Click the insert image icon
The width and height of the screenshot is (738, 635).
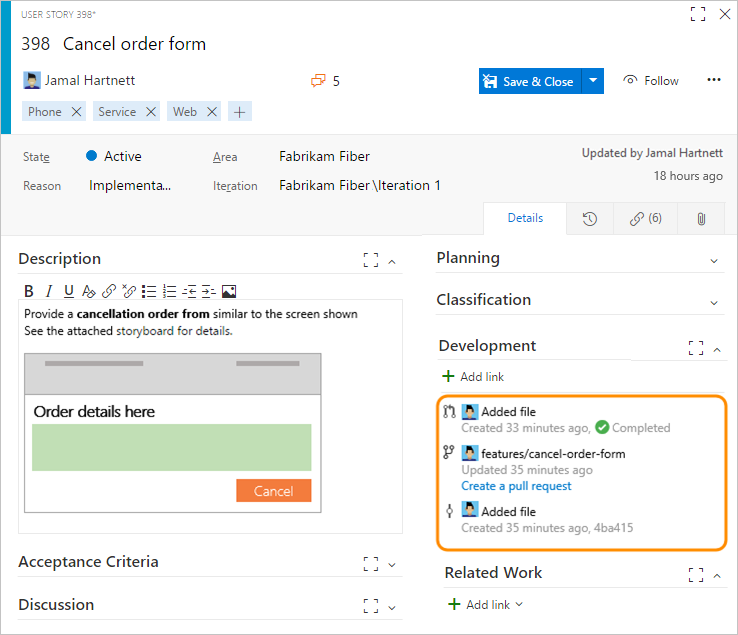pos(229,291)
